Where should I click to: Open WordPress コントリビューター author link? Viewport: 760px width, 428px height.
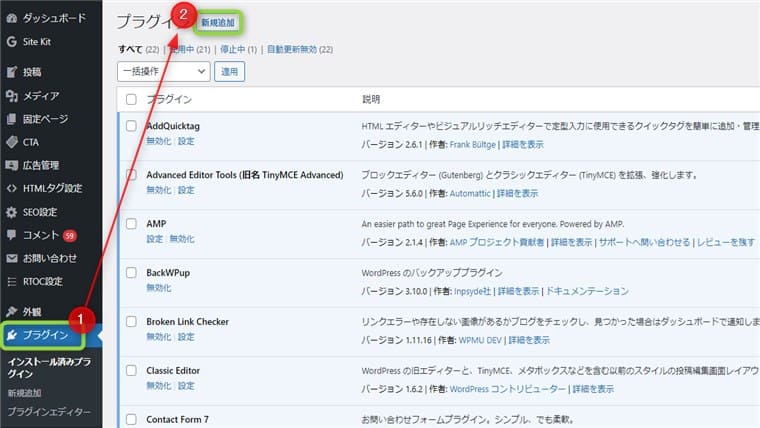coord(507,389)
